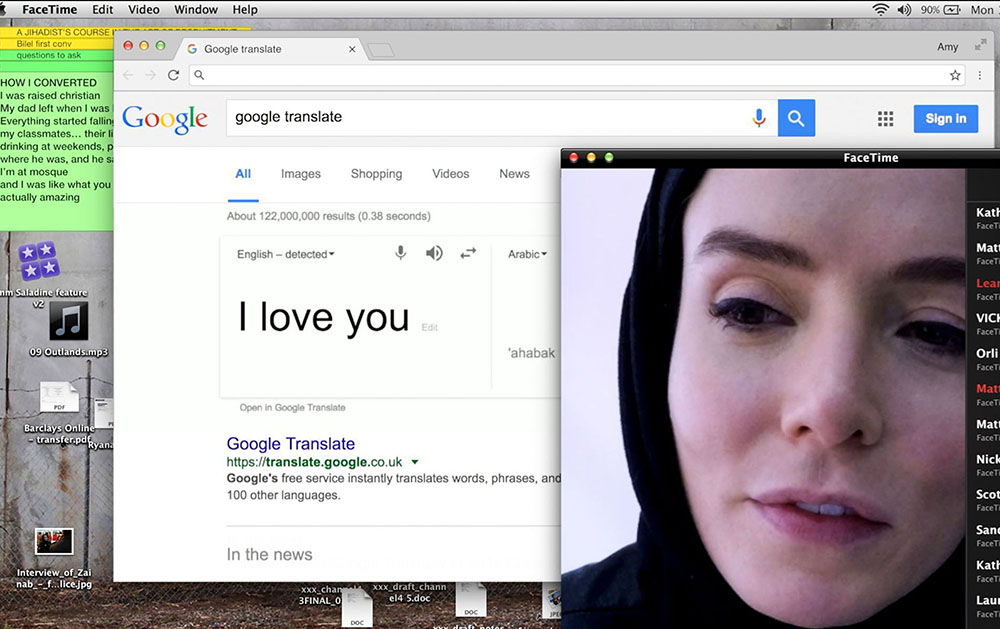
Task: Expand the English – detected language dropdown
Action: [x=286, y=254]
